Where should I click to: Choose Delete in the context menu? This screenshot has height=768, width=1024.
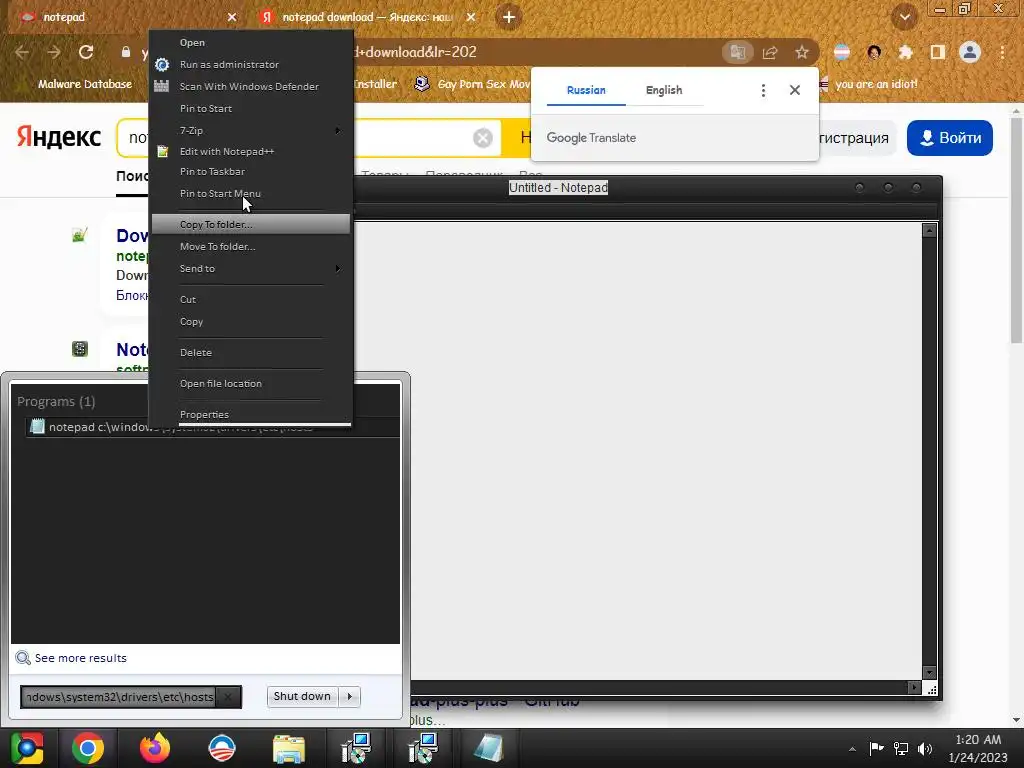(251, 352)
